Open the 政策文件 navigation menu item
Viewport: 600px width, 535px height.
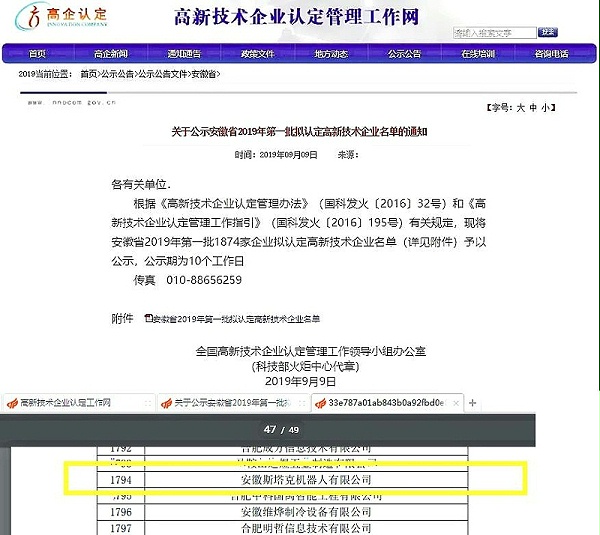pos(258,54)
